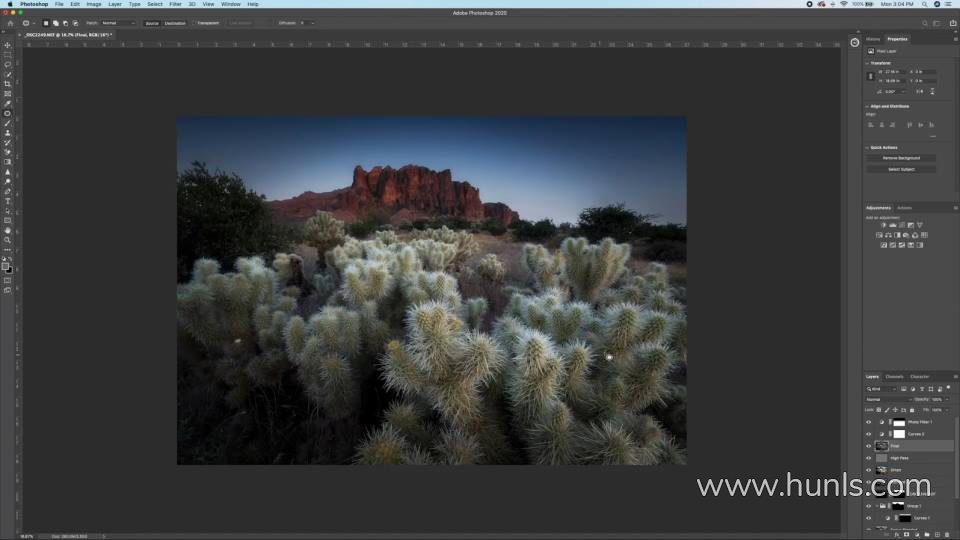Hide the Curves 1 layer
This screenshot has width=960, height=540.
pyautogui.click(x=869, y=518)
